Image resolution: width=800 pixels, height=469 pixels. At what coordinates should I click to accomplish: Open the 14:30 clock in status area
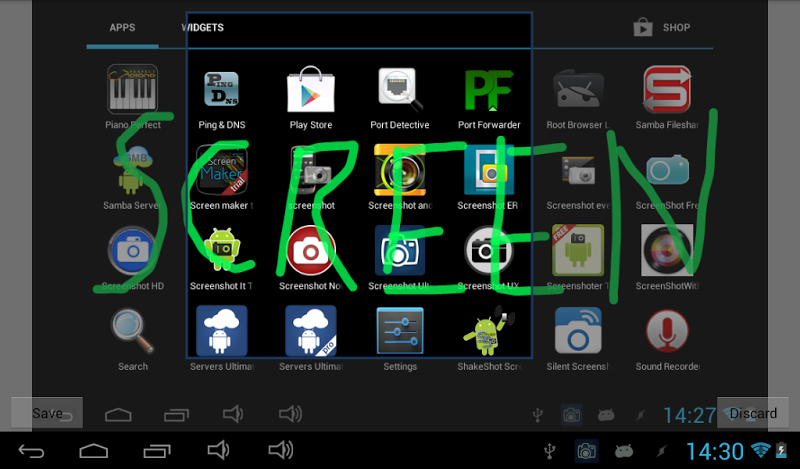point(714,452)
